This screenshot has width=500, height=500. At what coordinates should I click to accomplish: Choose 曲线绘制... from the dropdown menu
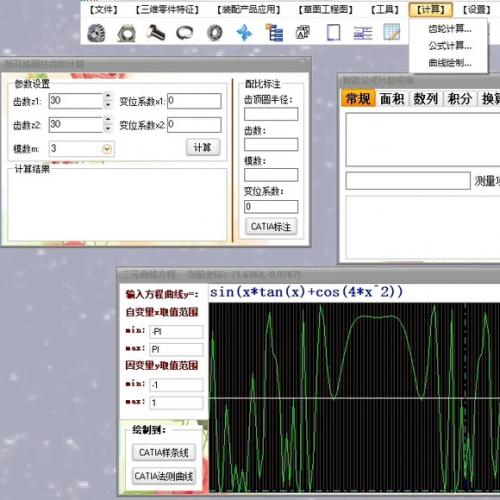point(449,63)
